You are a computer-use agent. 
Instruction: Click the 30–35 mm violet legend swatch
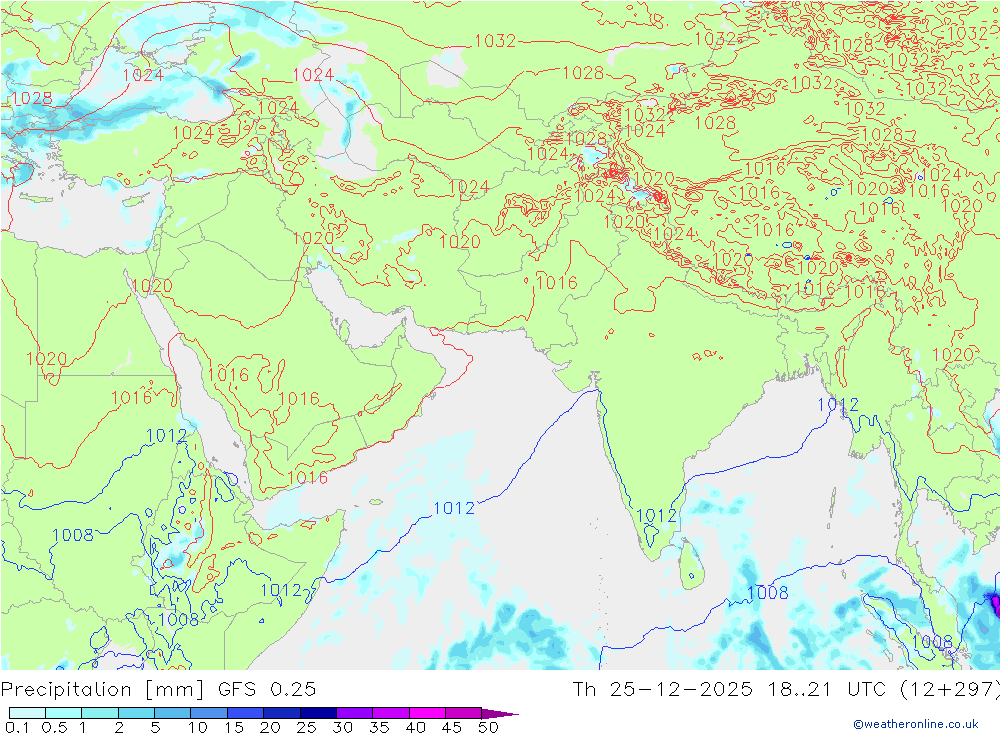click(355, 713)
